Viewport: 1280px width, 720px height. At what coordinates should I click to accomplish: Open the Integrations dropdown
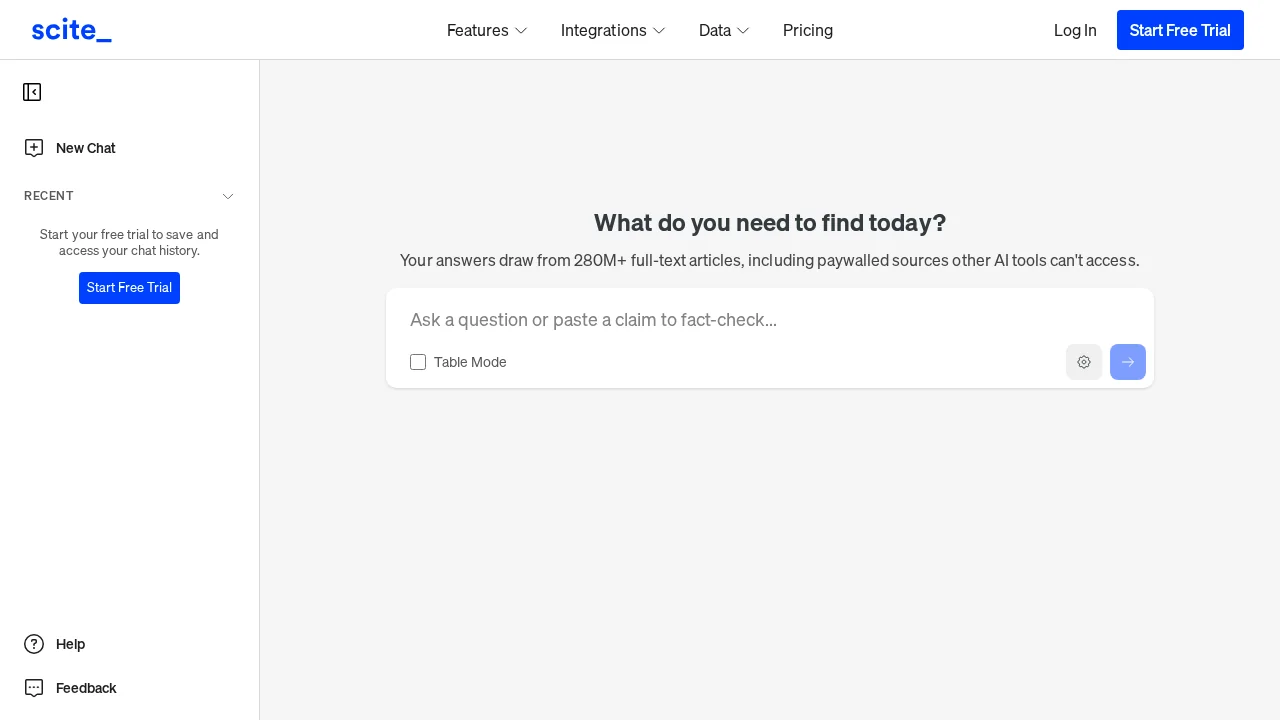[613, 30]
